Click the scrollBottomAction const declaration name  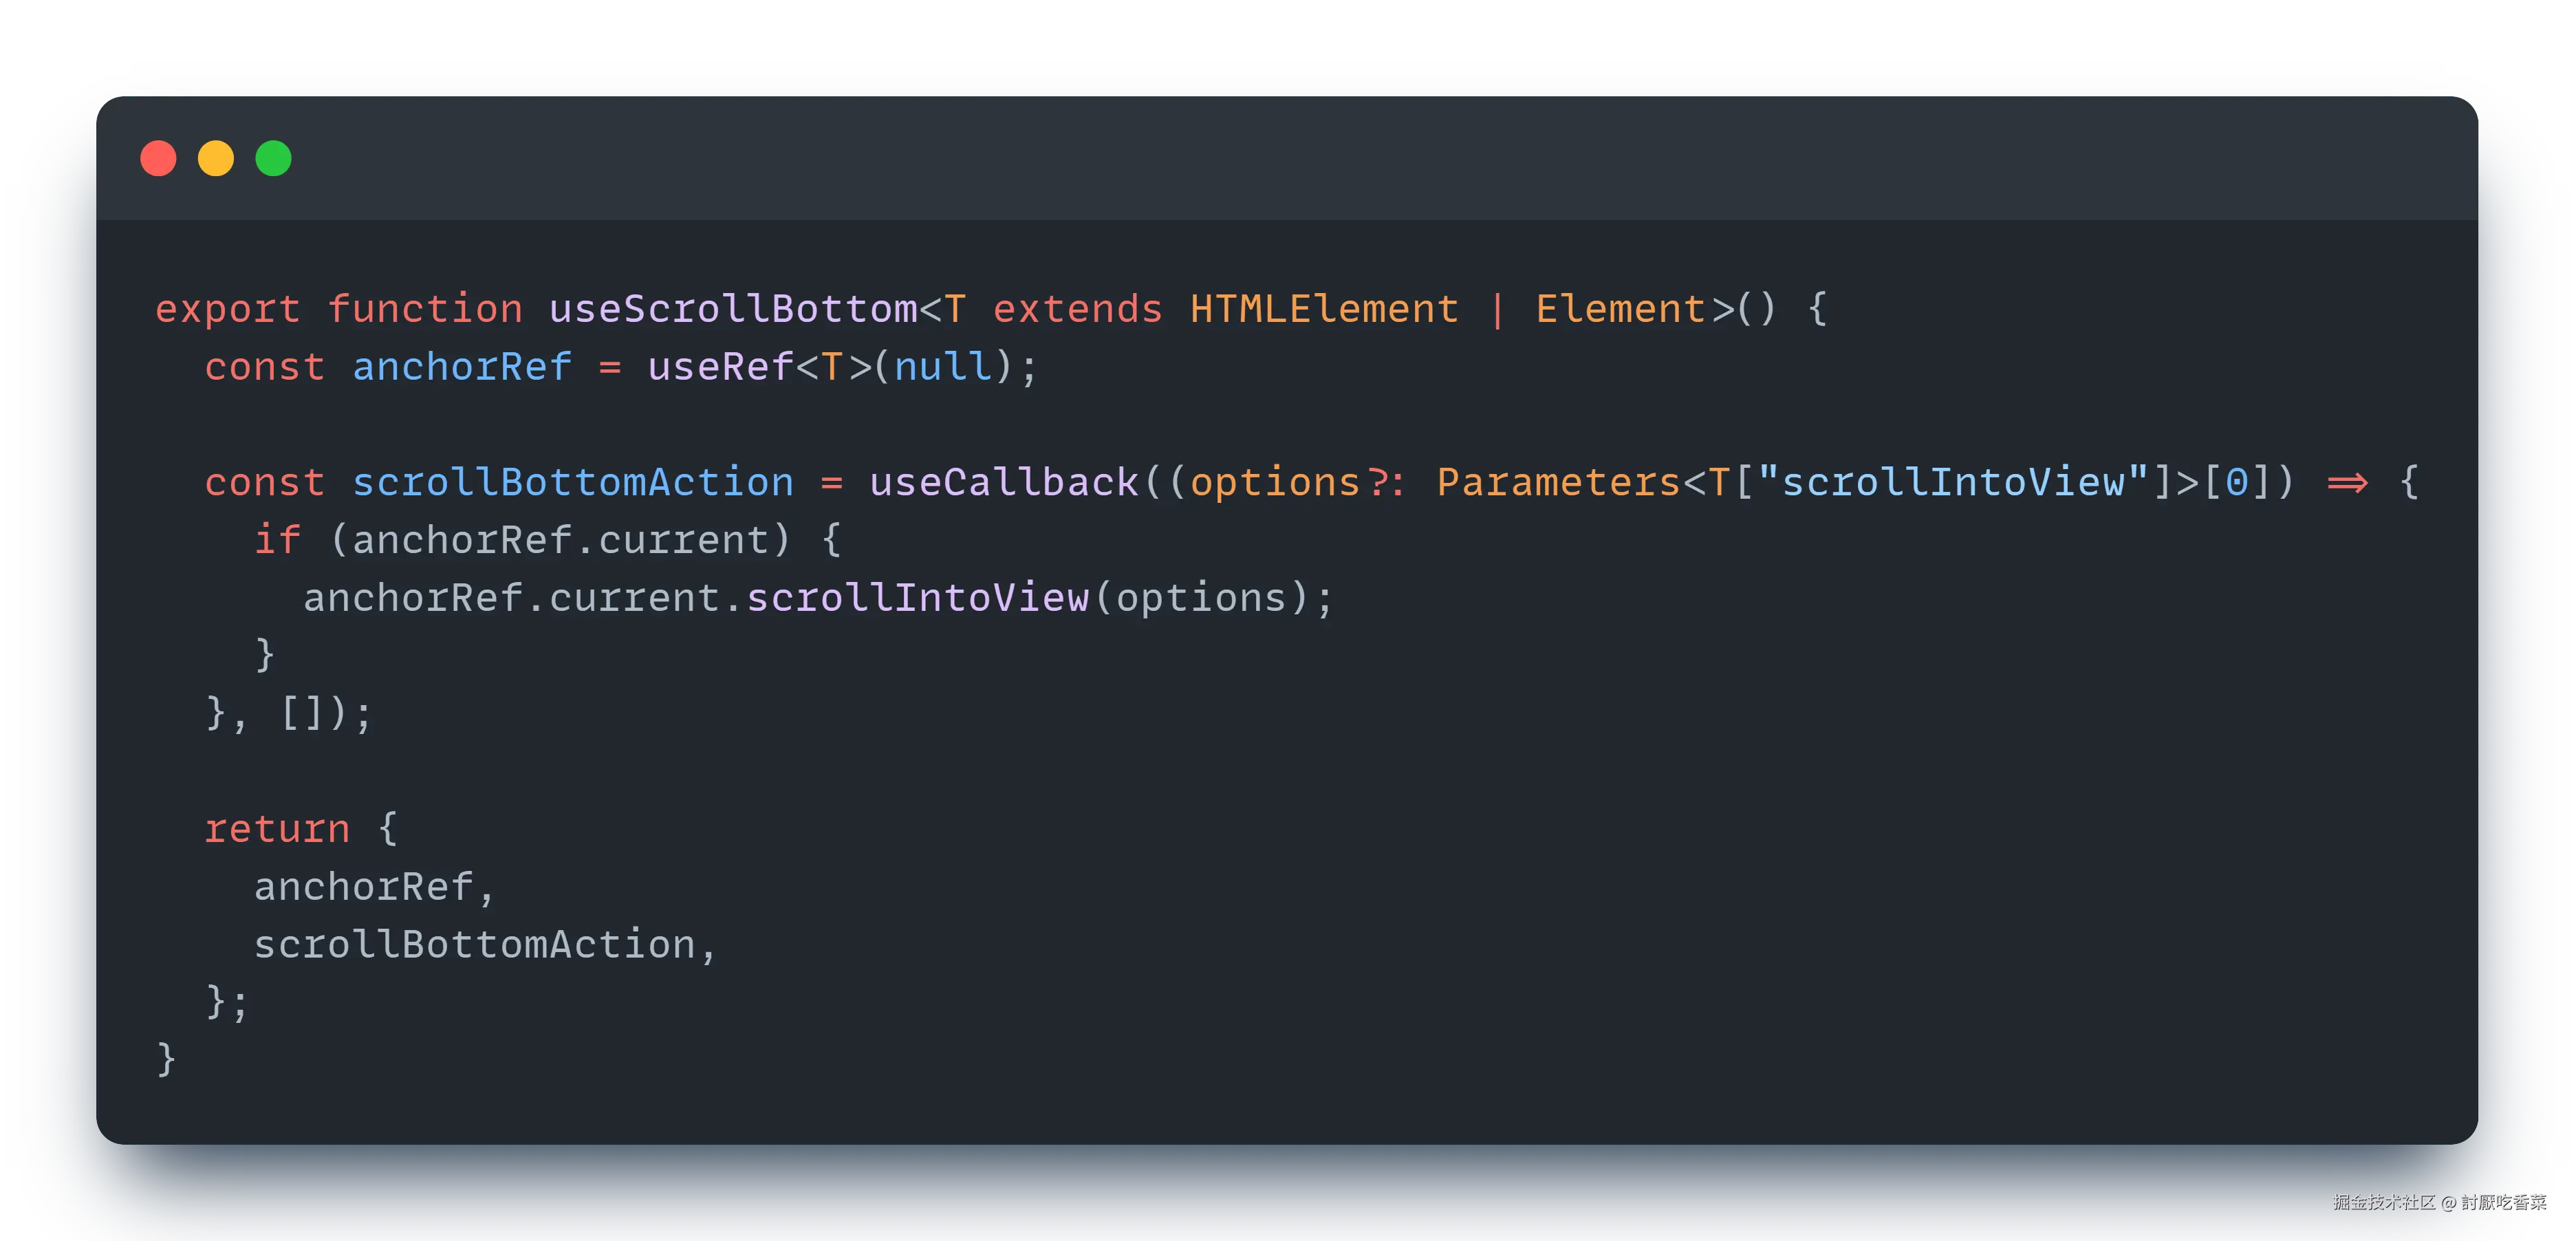(573, 483)
